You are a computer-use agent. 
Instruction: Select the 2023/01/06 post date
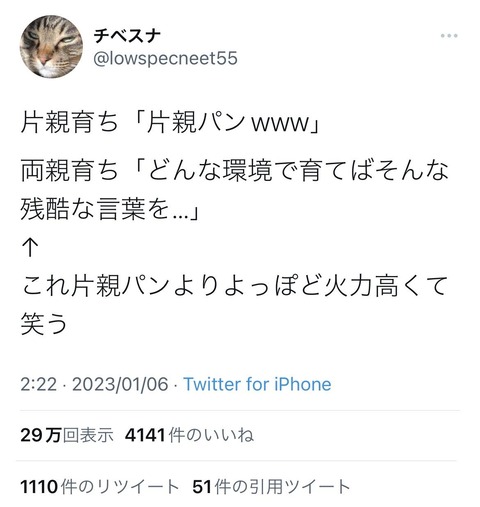pyautogui.click(x=120, y=384)
